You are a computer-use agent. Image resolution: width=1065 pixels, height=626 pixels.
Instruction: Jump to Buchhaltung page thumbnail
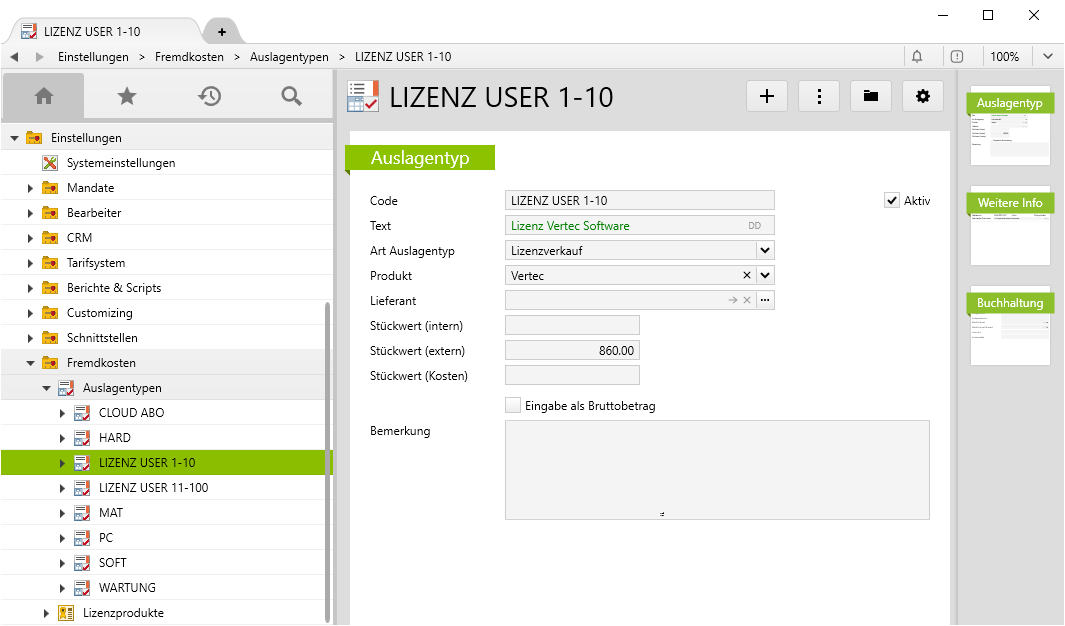pos(1010,326)
